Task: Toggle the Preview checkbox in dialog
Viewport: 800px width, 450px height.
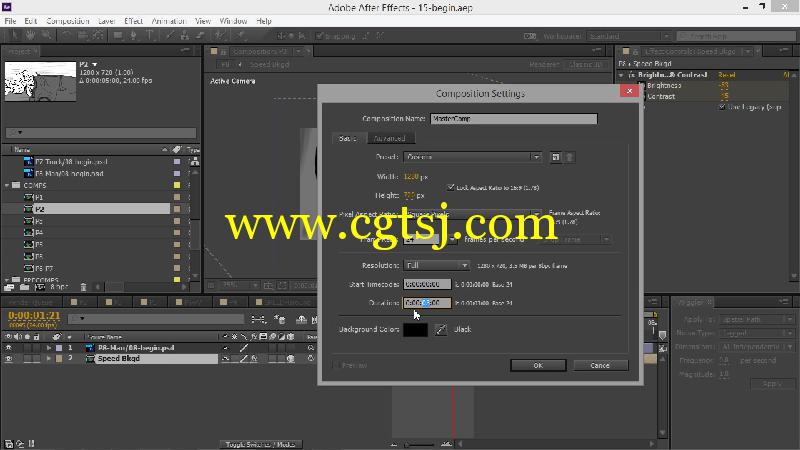Action: (x=336, y=365)
